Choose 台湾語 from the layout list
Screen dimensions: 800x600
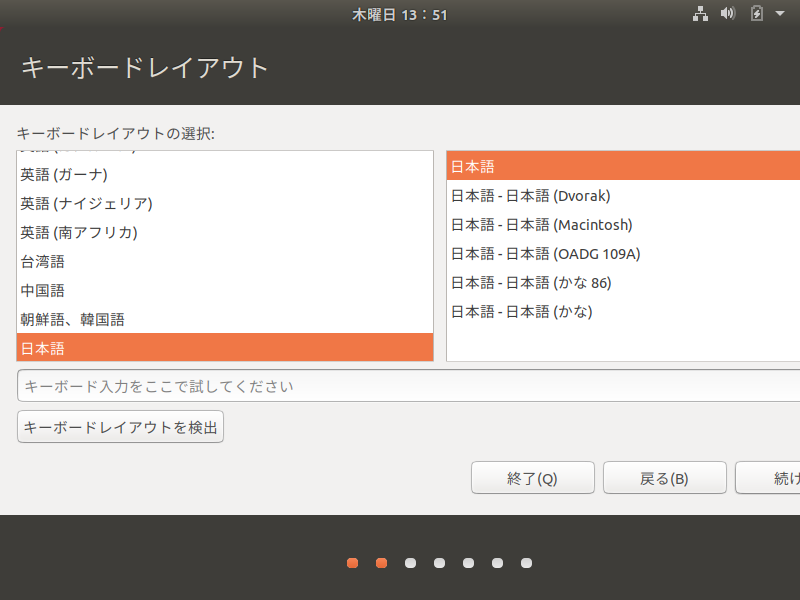click(225, 262)
